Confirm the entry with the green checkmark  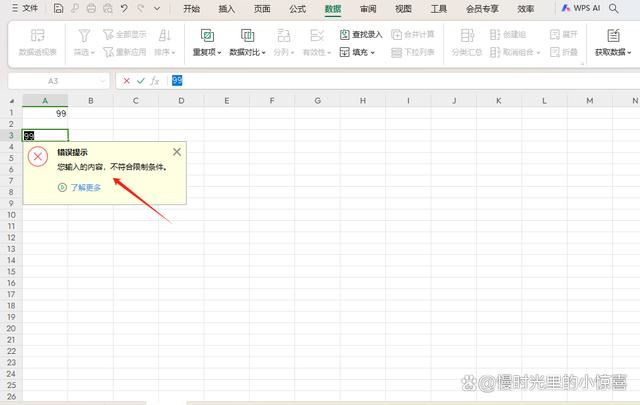point(140,80)
